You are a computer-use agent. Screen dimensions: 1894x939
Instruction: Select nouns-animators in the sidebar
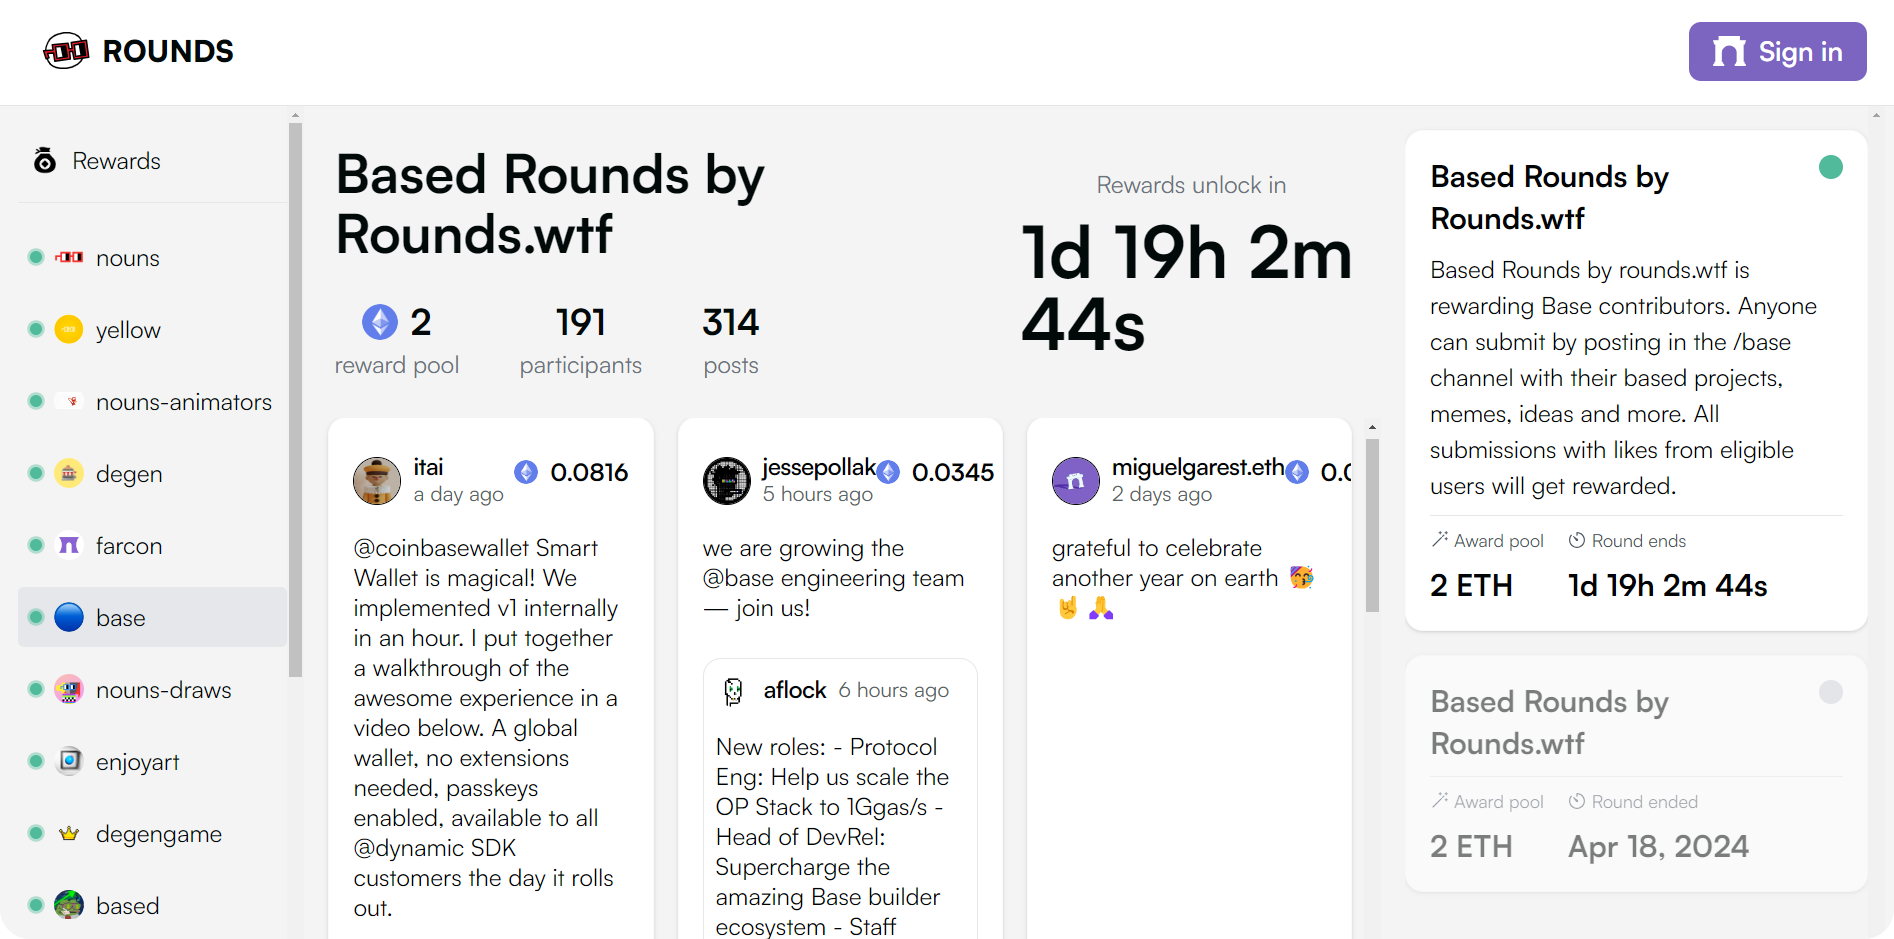pos(183,402)
